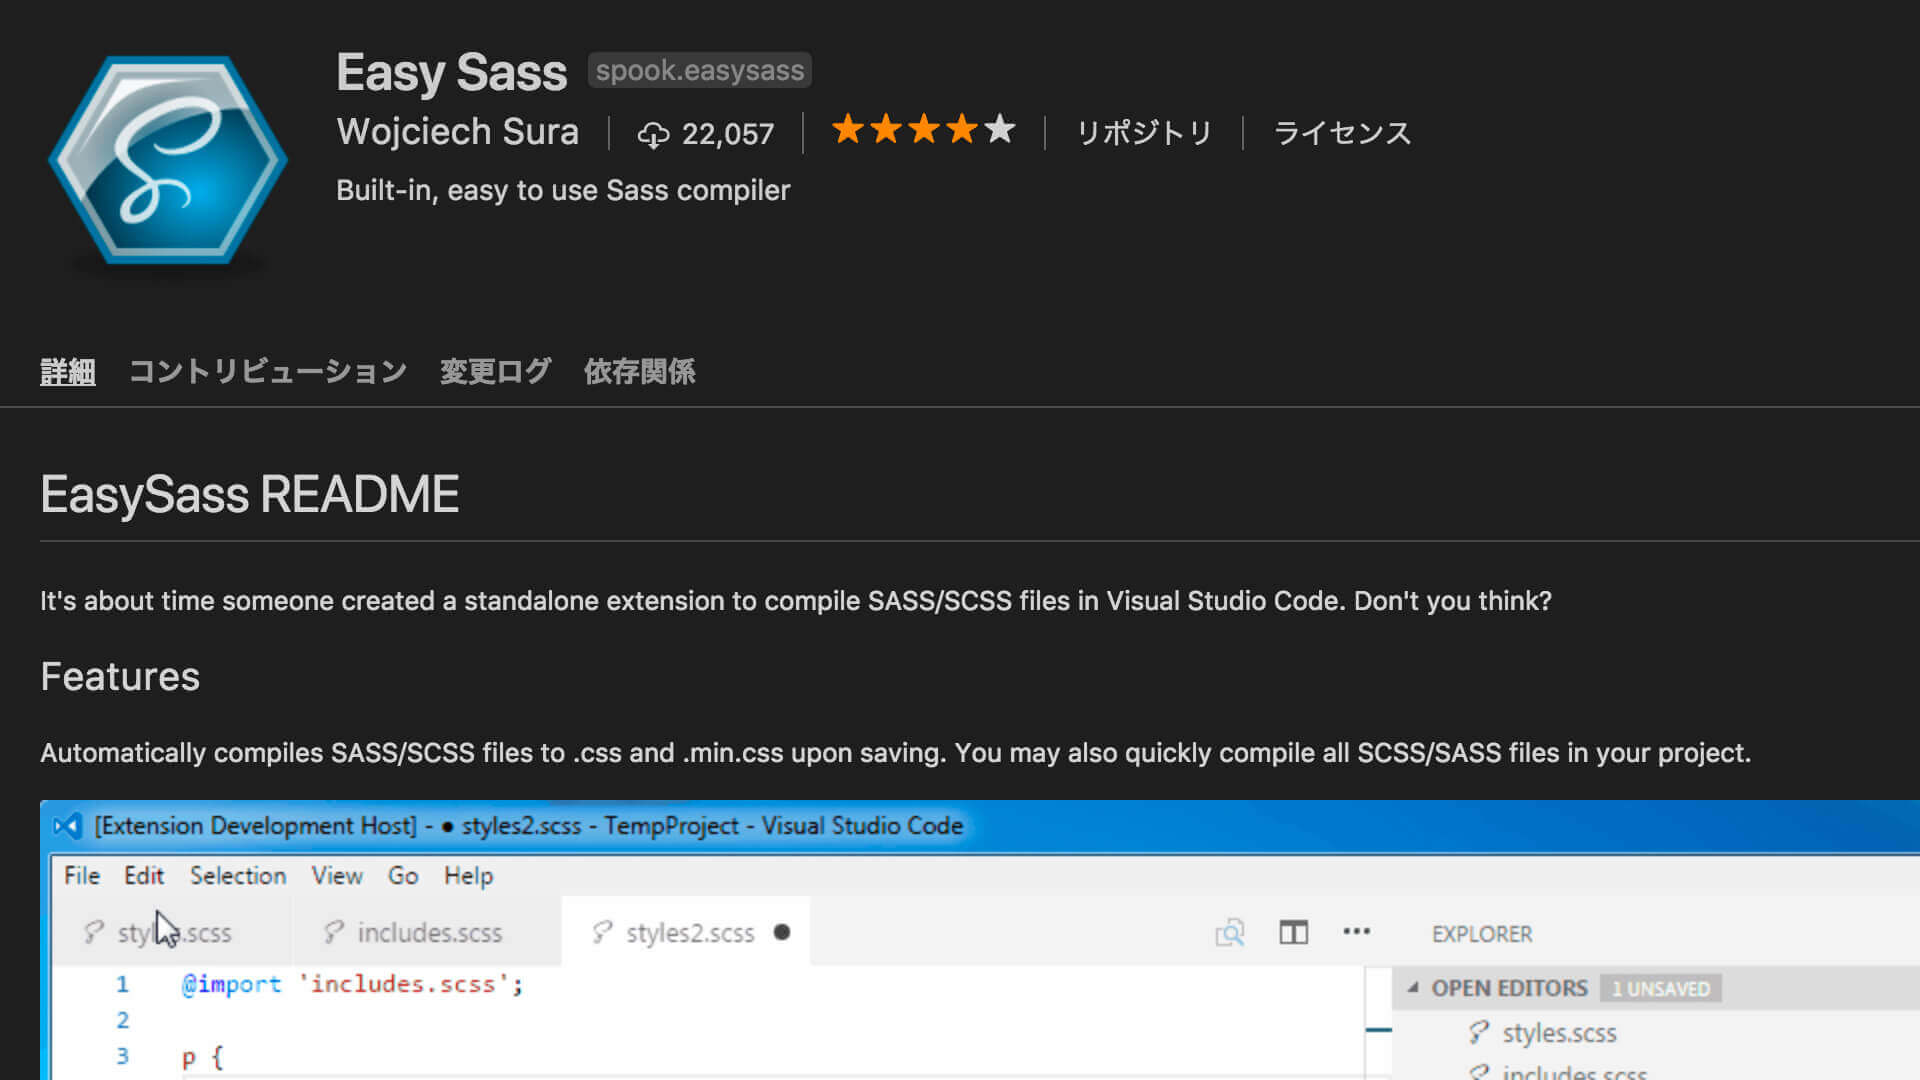The height and width of the screenshot is (1080, 1920).
Task: Open the ライセンス link
Action: pos(1342,132)
